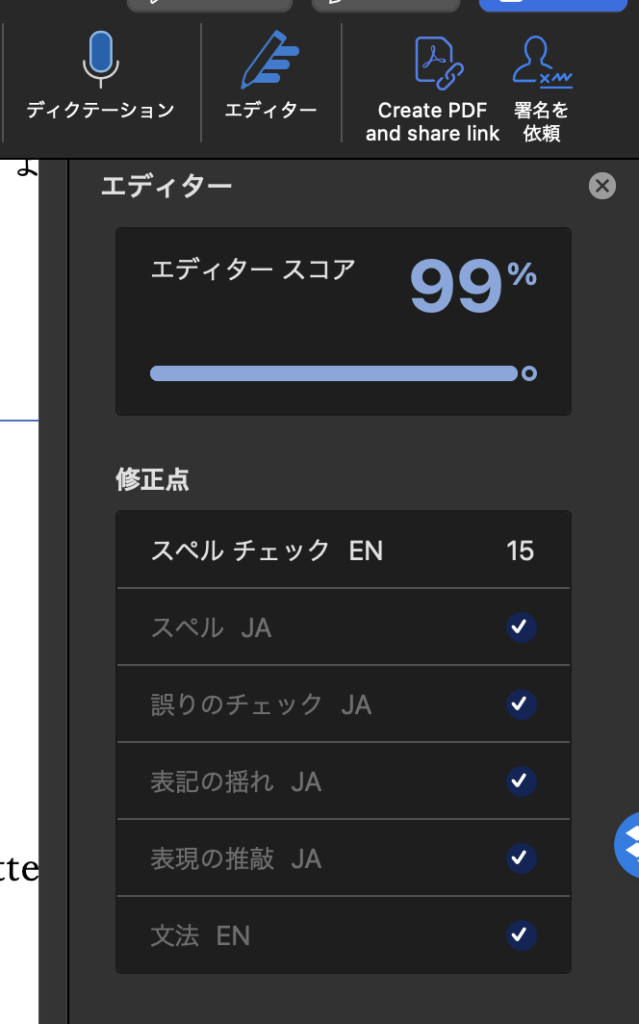This screenshot has height=1024, width=639.
Task: Select the 表現の推敲 JA item
Action: click(x=236, y=859)
